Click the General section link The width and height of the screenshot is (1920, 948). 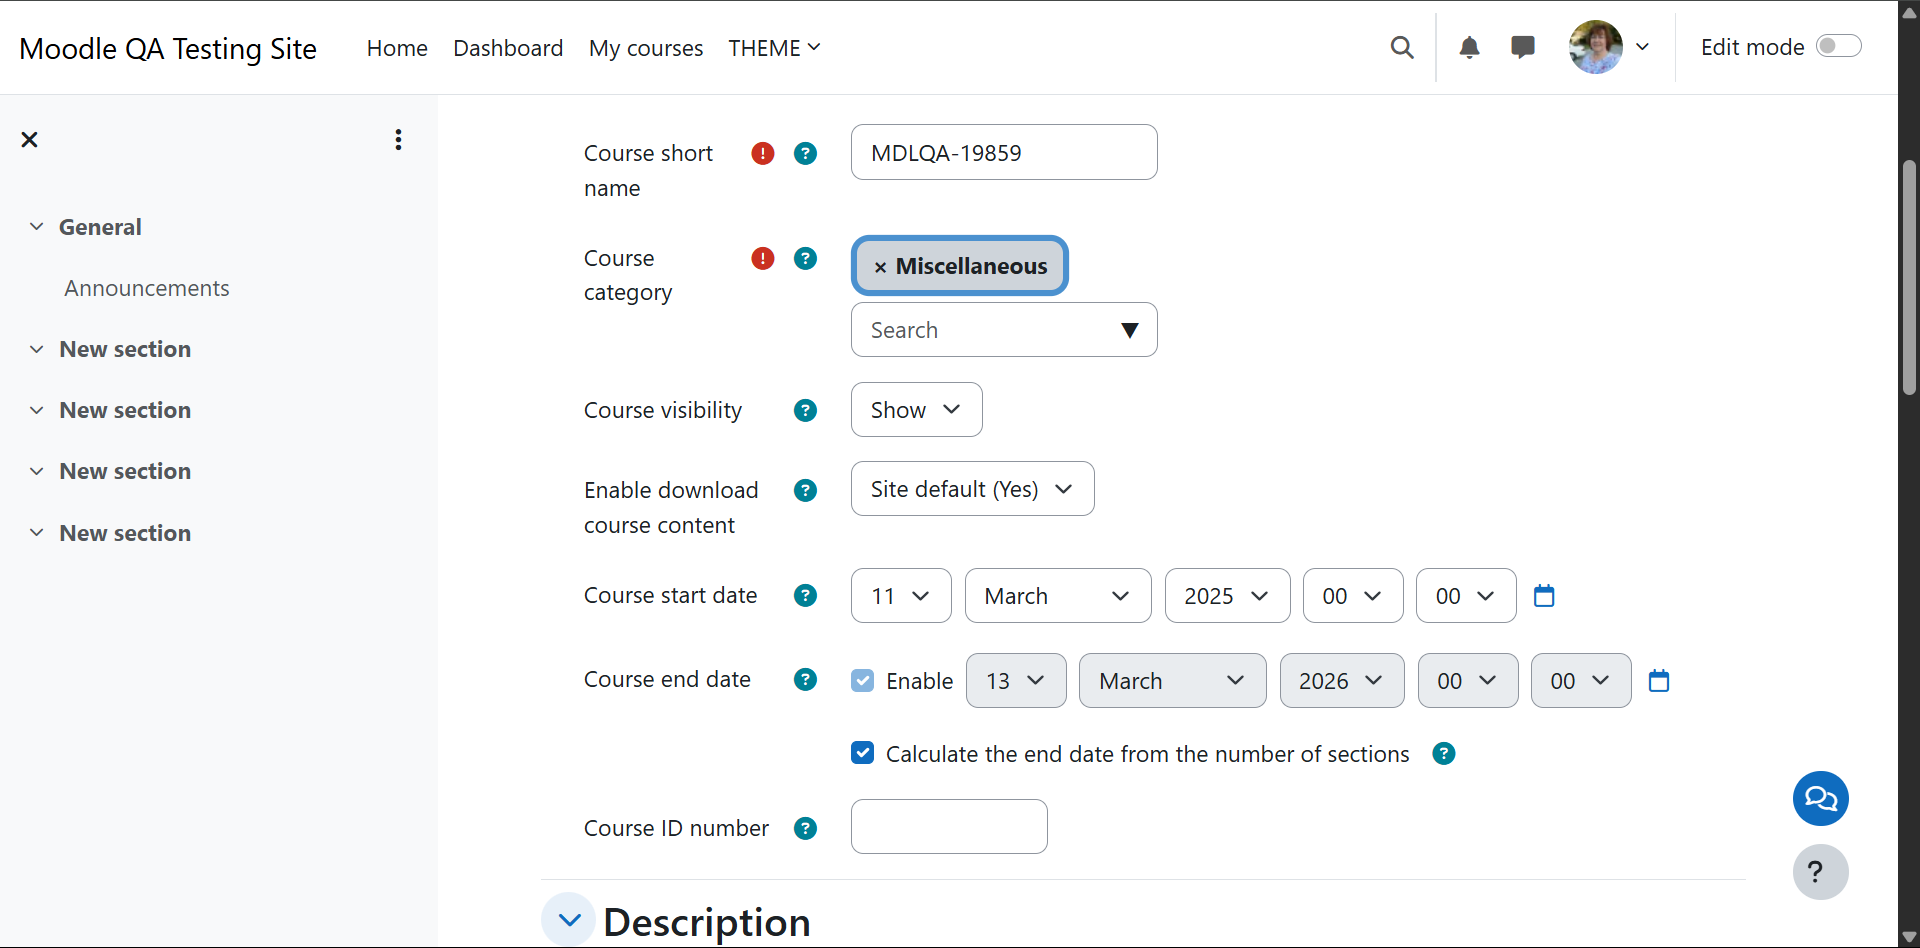coord(100,227)
